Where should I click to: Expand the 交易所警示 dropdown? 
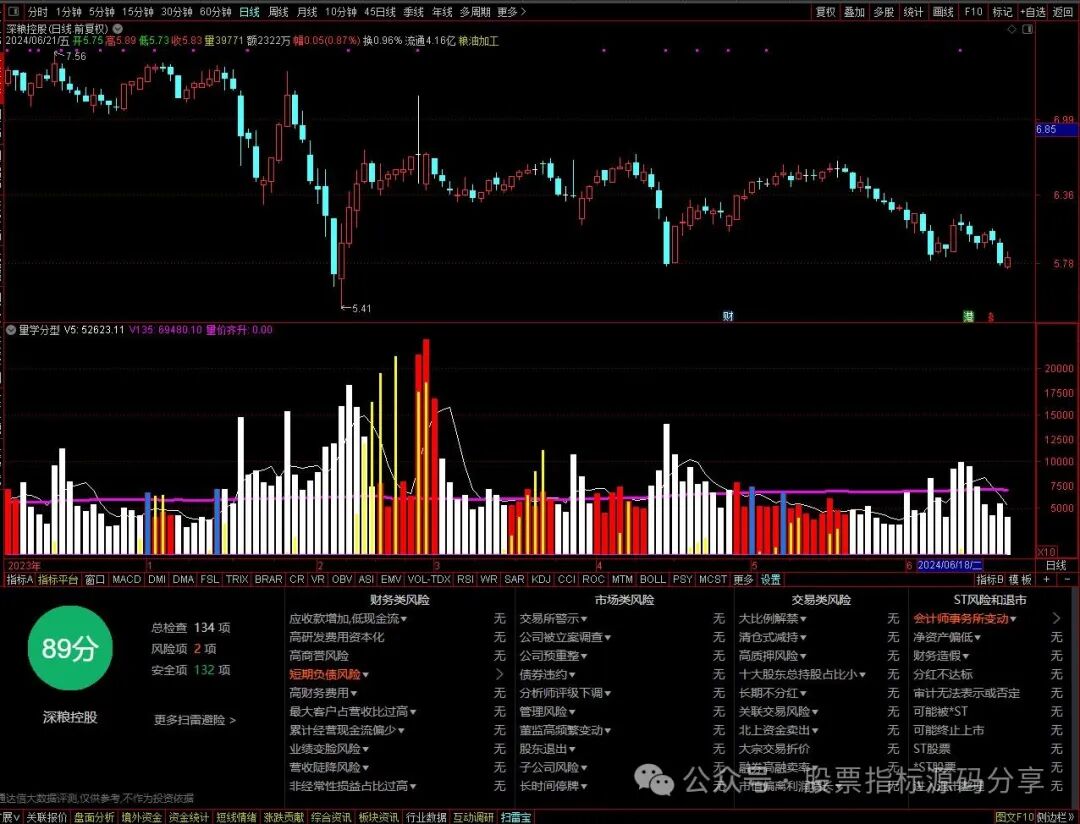tap(553, 619)
